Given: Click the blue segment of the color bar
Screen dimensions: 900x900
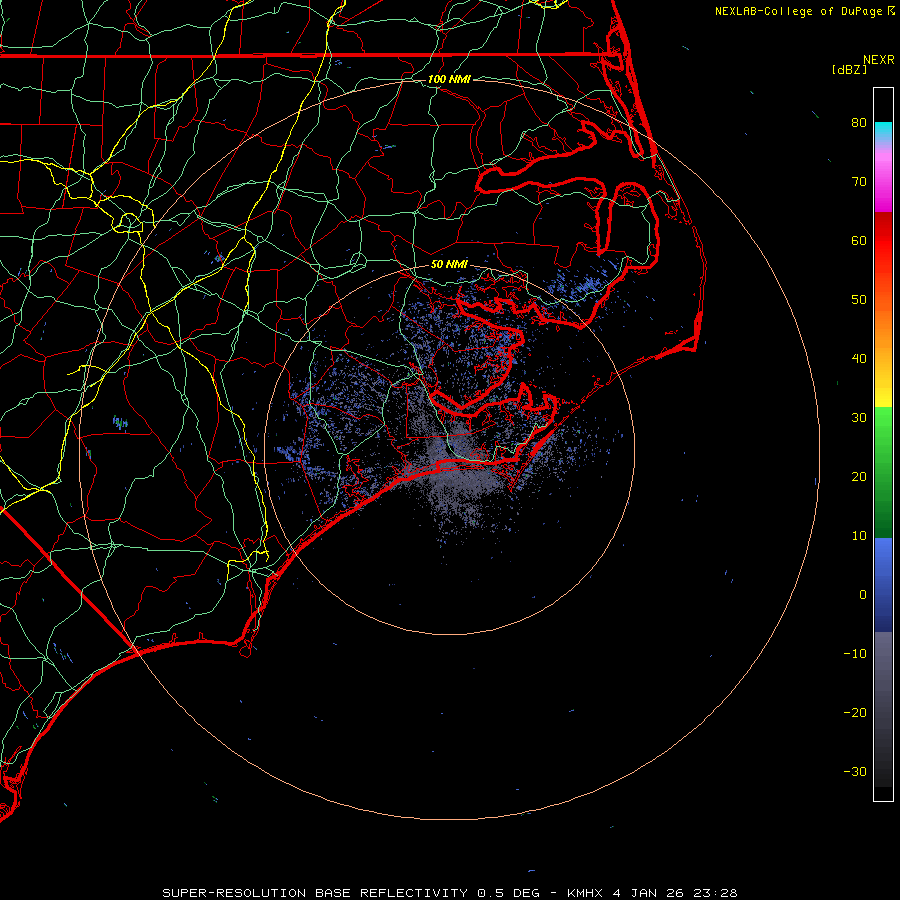Looking at the screenshot, I should [883, 584].
